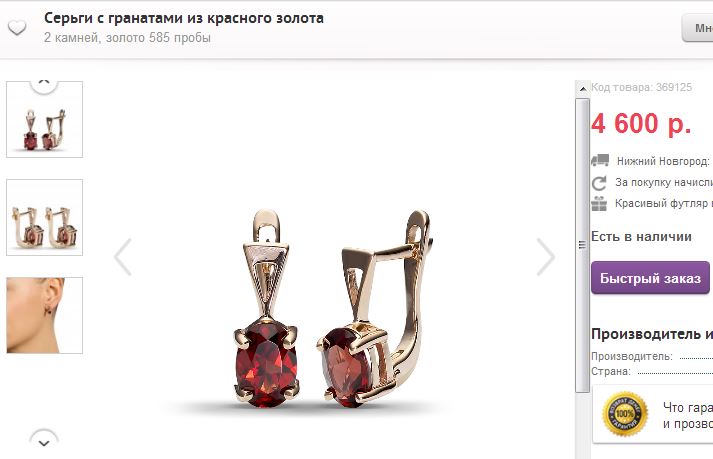
Task: Click the Быстрый заказ button
Action: (x=650, y=277)
